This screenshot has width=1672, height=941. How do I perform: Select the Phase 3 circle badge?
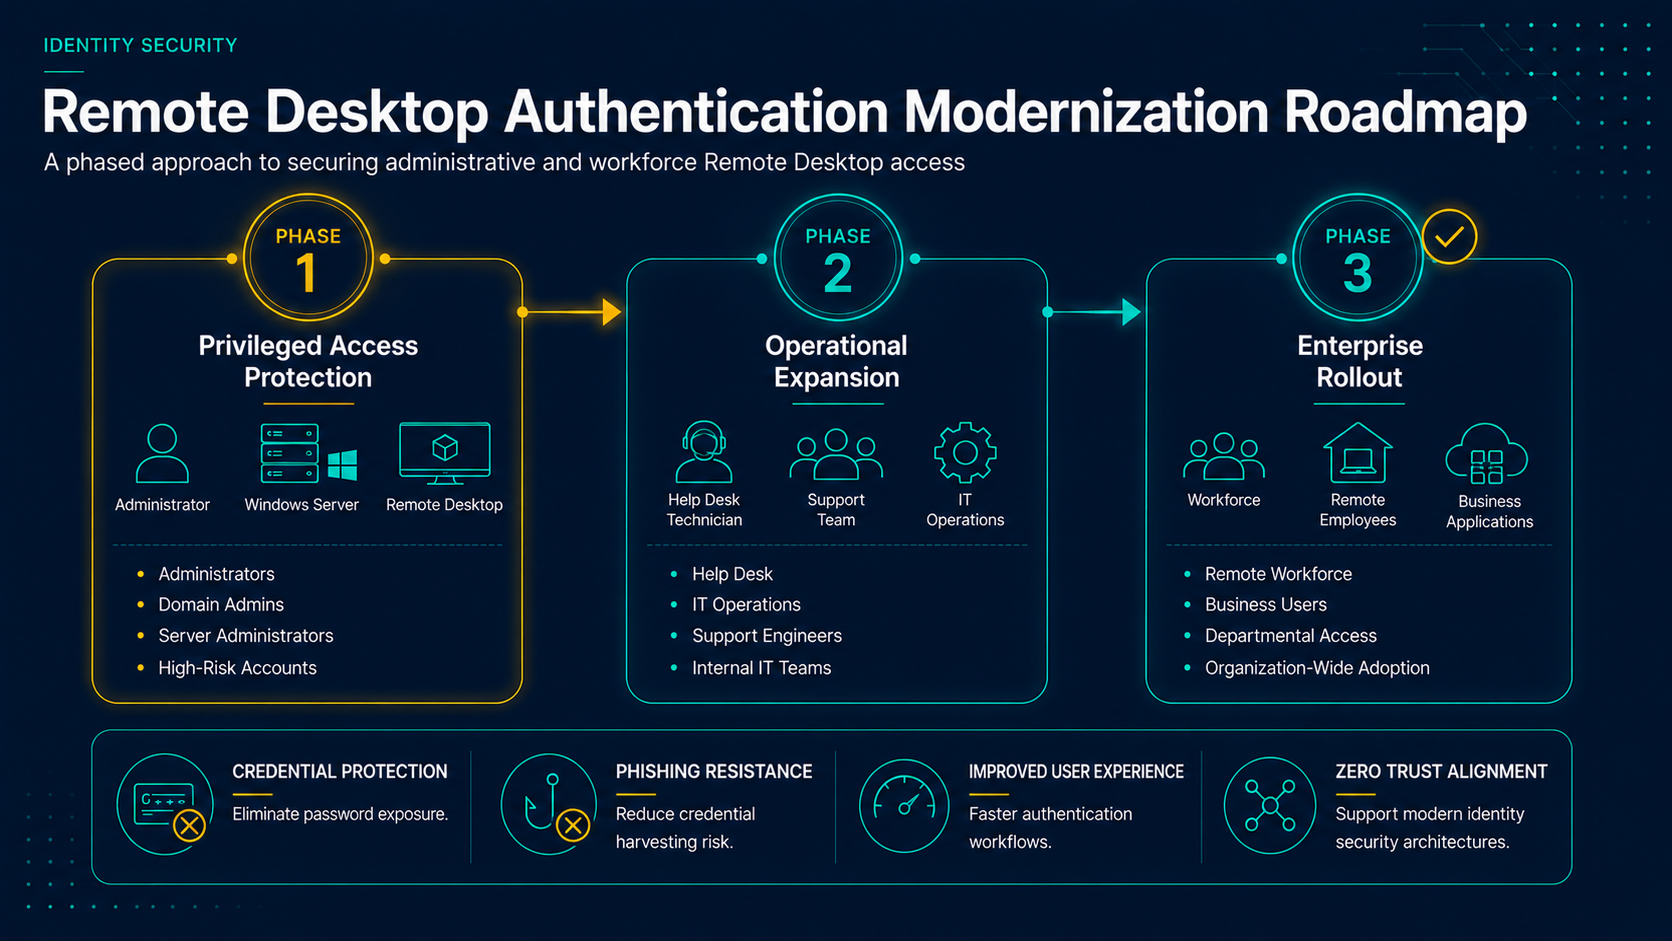(x=1357, y=258)
